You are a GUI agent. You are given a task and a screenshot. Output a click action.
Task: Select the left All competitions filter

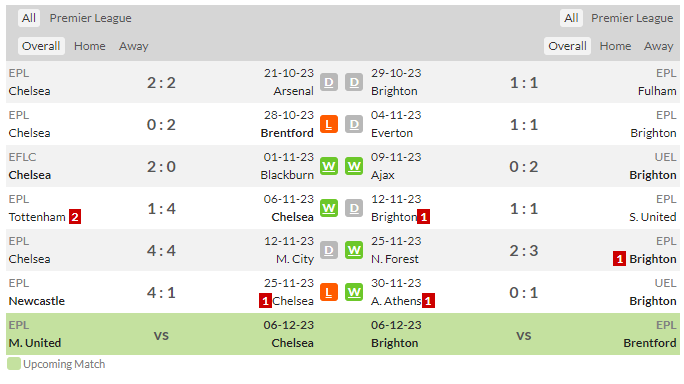click(x=29, y=18)
